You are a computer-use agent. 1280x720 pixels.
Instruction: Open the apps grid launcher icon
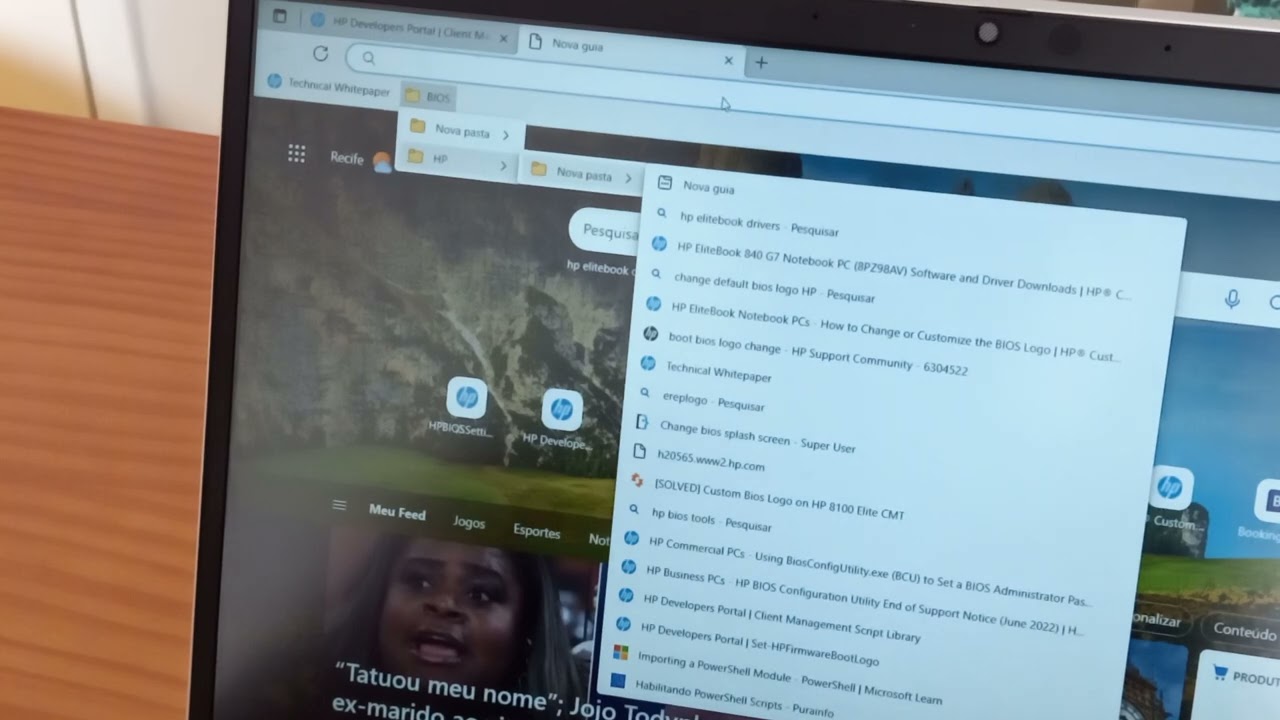click(296, 153)
